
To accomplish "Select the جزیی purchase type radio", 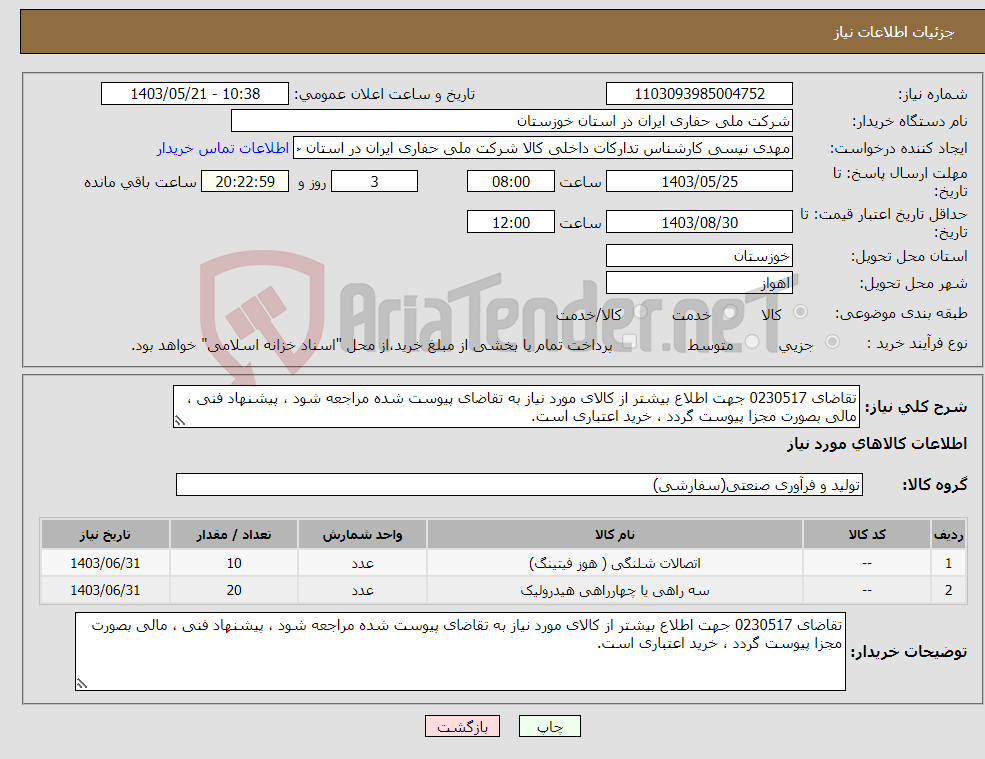I will [832, 342].
